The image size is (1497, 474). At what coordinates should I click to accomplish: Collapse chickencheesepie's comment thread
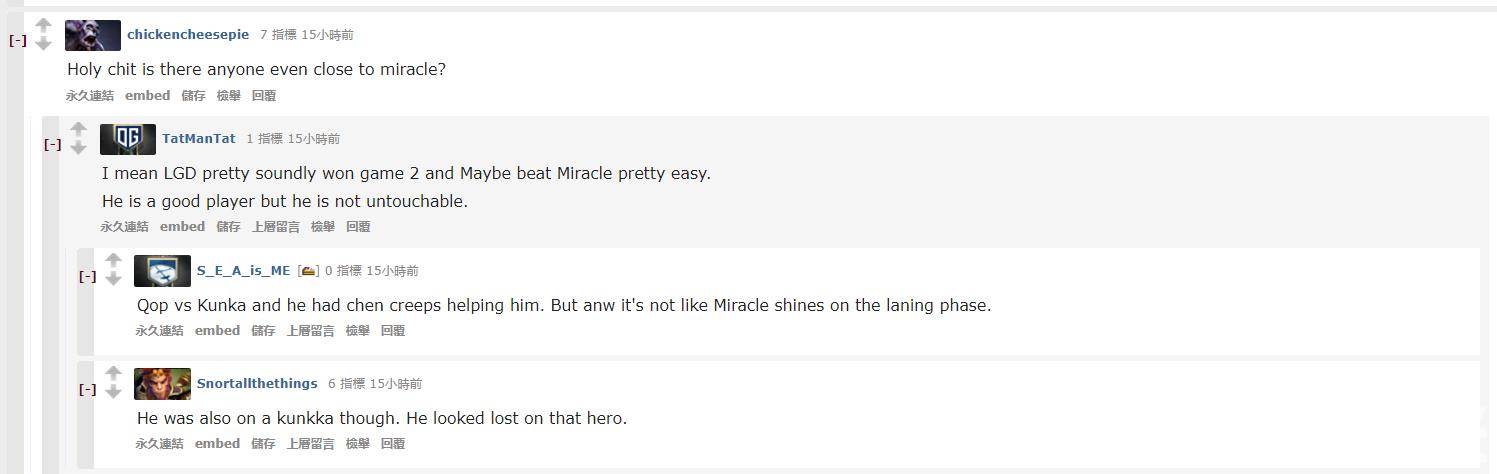pos(18,41)
